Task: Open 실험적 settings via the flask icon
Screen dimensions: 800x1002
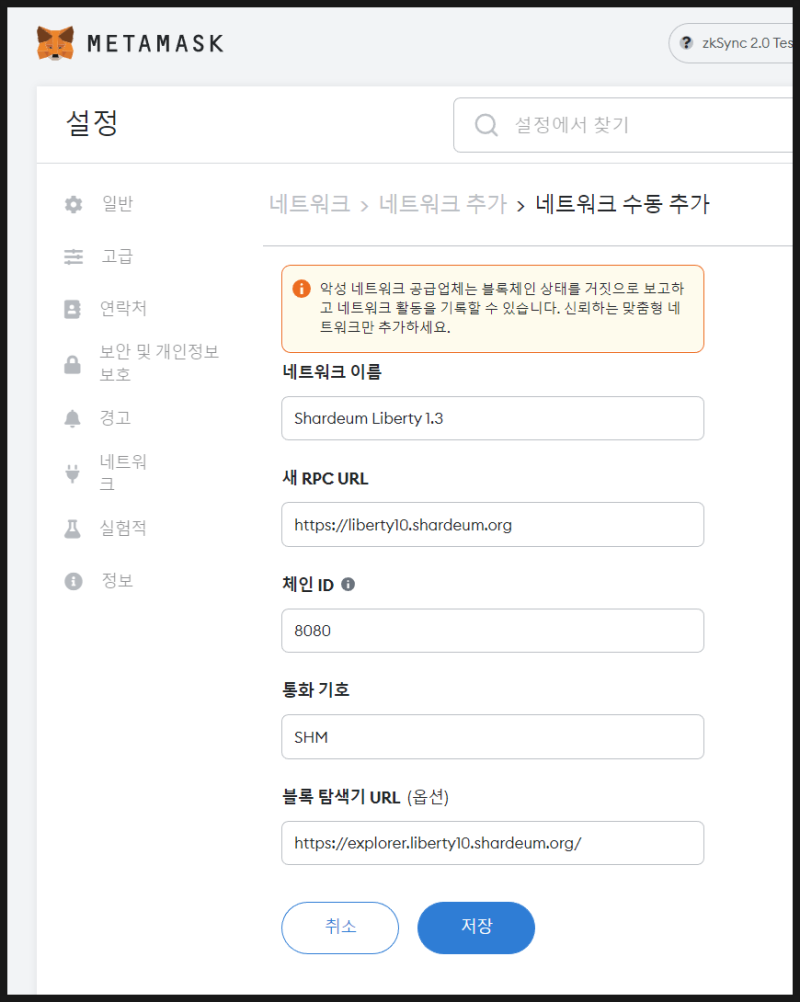Action: [72, 527]
